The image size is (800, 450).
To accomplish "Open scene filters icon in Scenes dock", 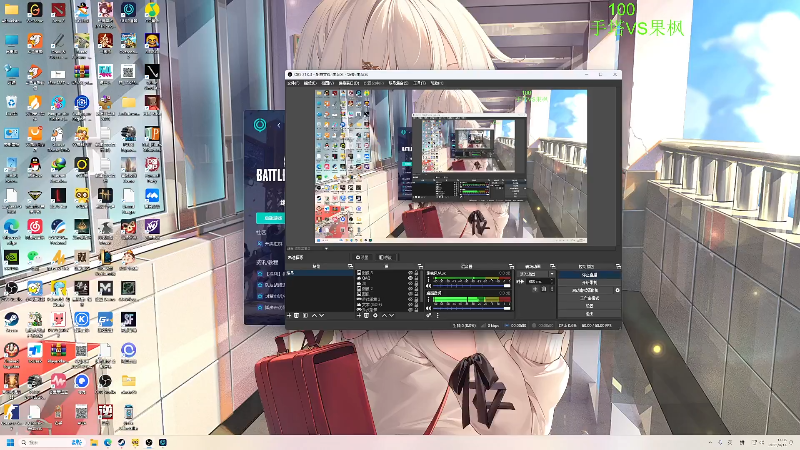I will tap(306, 315).
